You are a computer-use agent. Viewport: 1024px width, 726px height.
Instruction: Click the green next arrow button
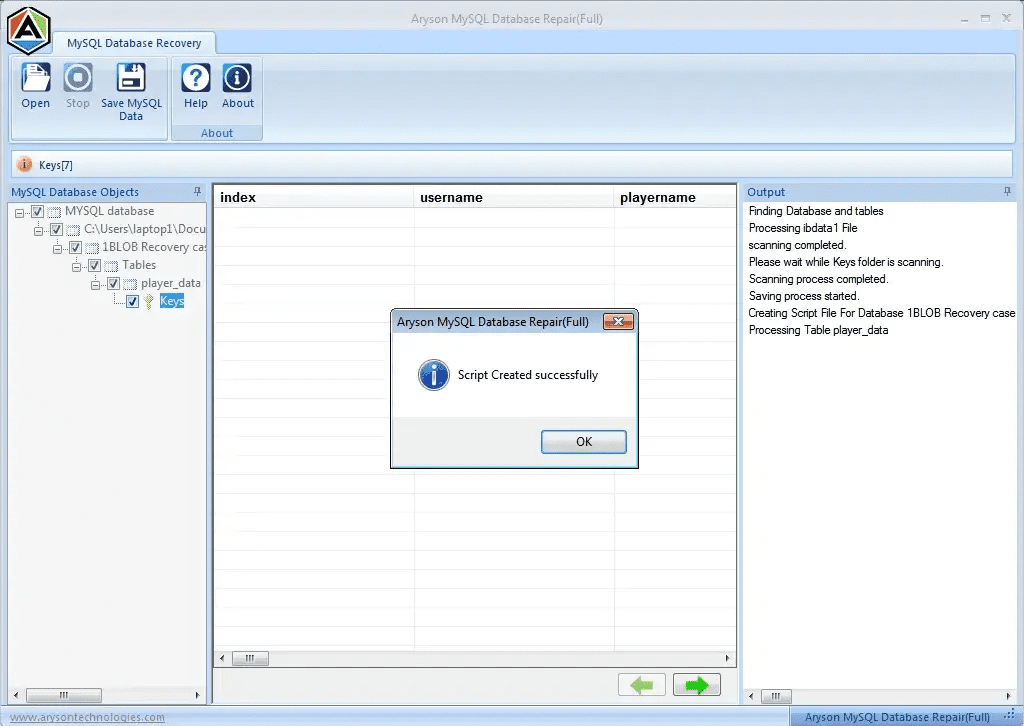pos(697,685)
